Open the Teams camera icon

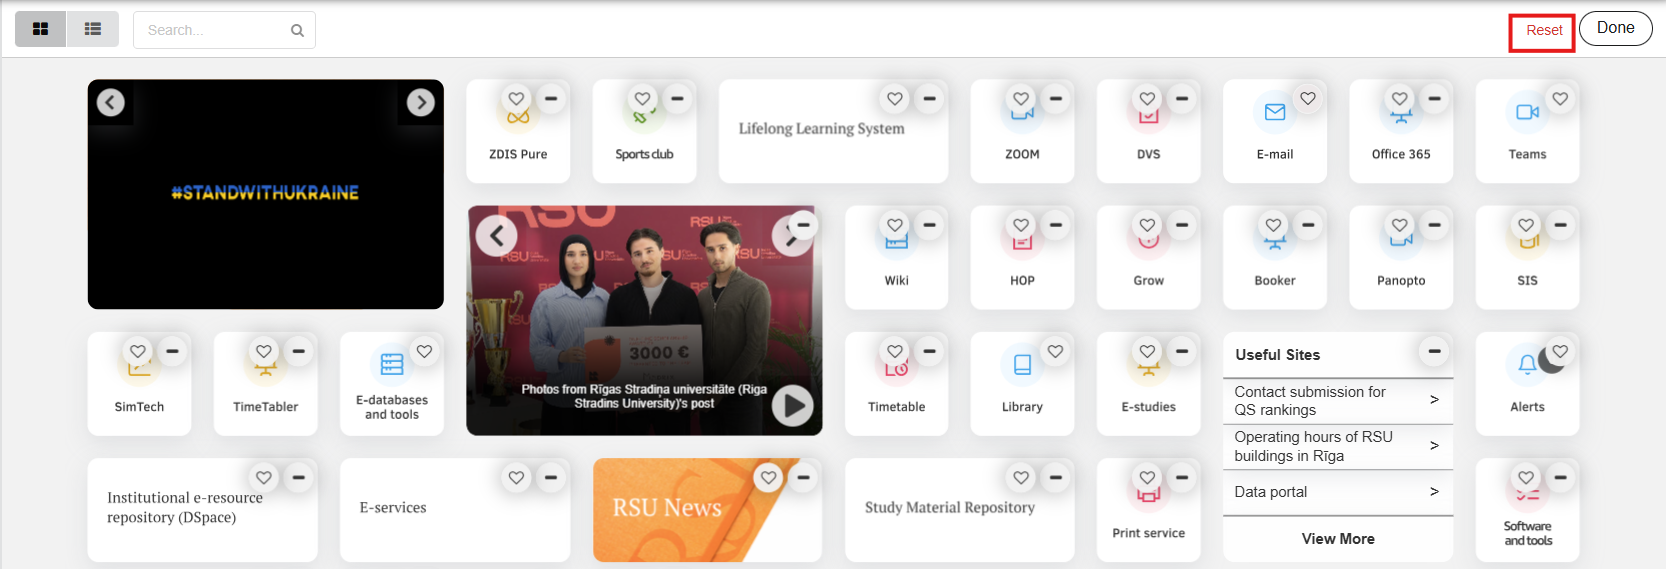[1526, 112]
